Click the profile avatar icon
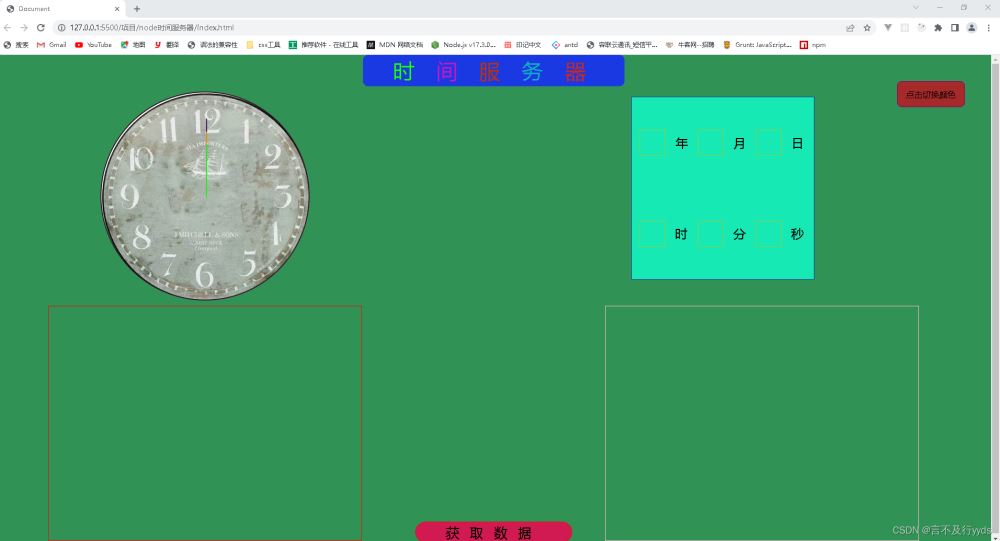 [971, 27]
